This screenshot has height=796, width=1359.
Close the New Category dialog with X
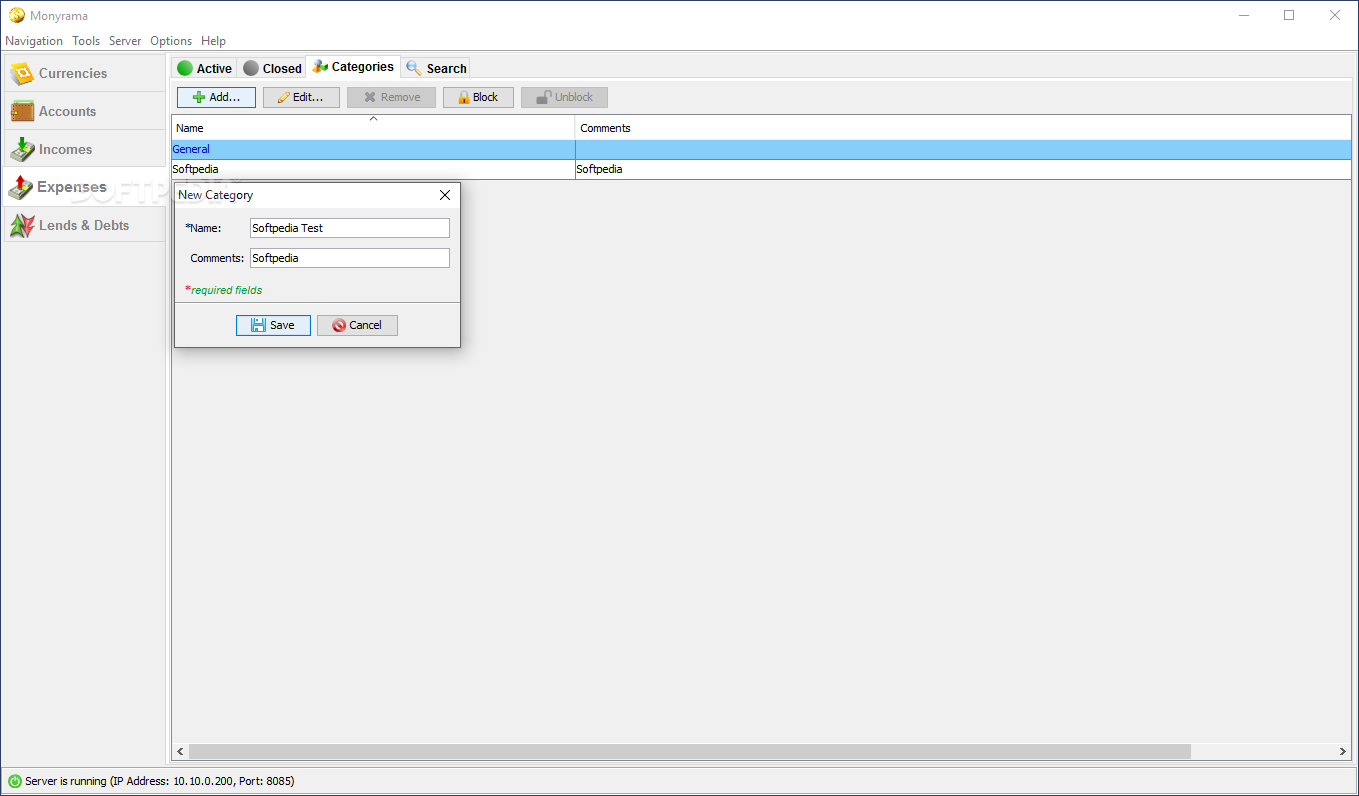(445, 195)
